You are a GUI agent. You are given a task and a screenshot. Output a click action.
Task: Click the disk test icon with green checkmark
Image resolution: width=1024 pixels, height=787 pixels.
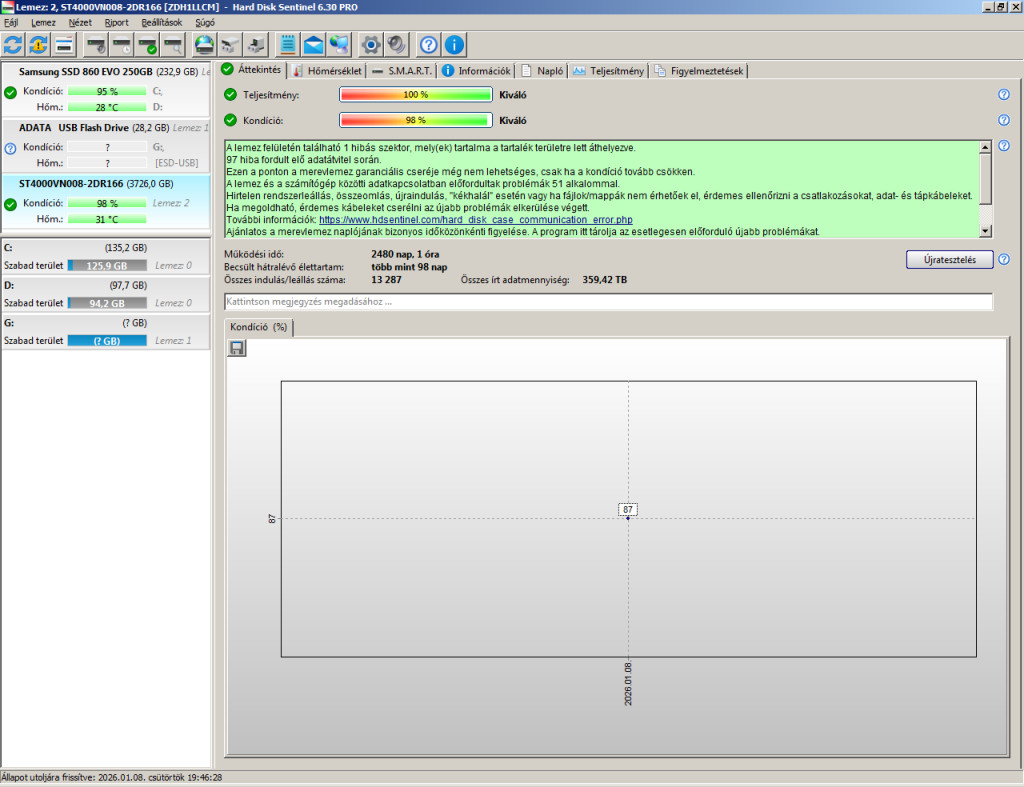(148, 44)
